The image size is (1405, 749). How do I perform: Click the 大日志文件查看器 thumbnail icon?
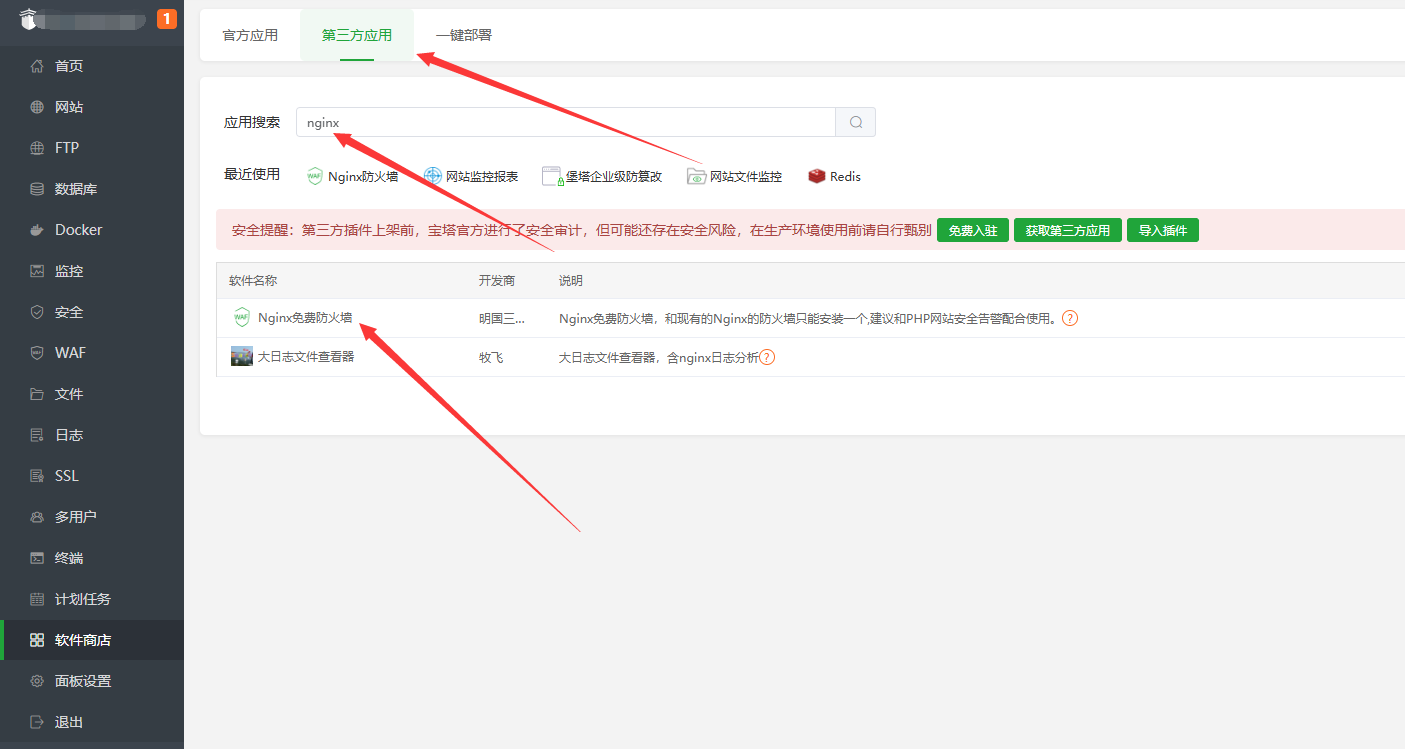242,356
